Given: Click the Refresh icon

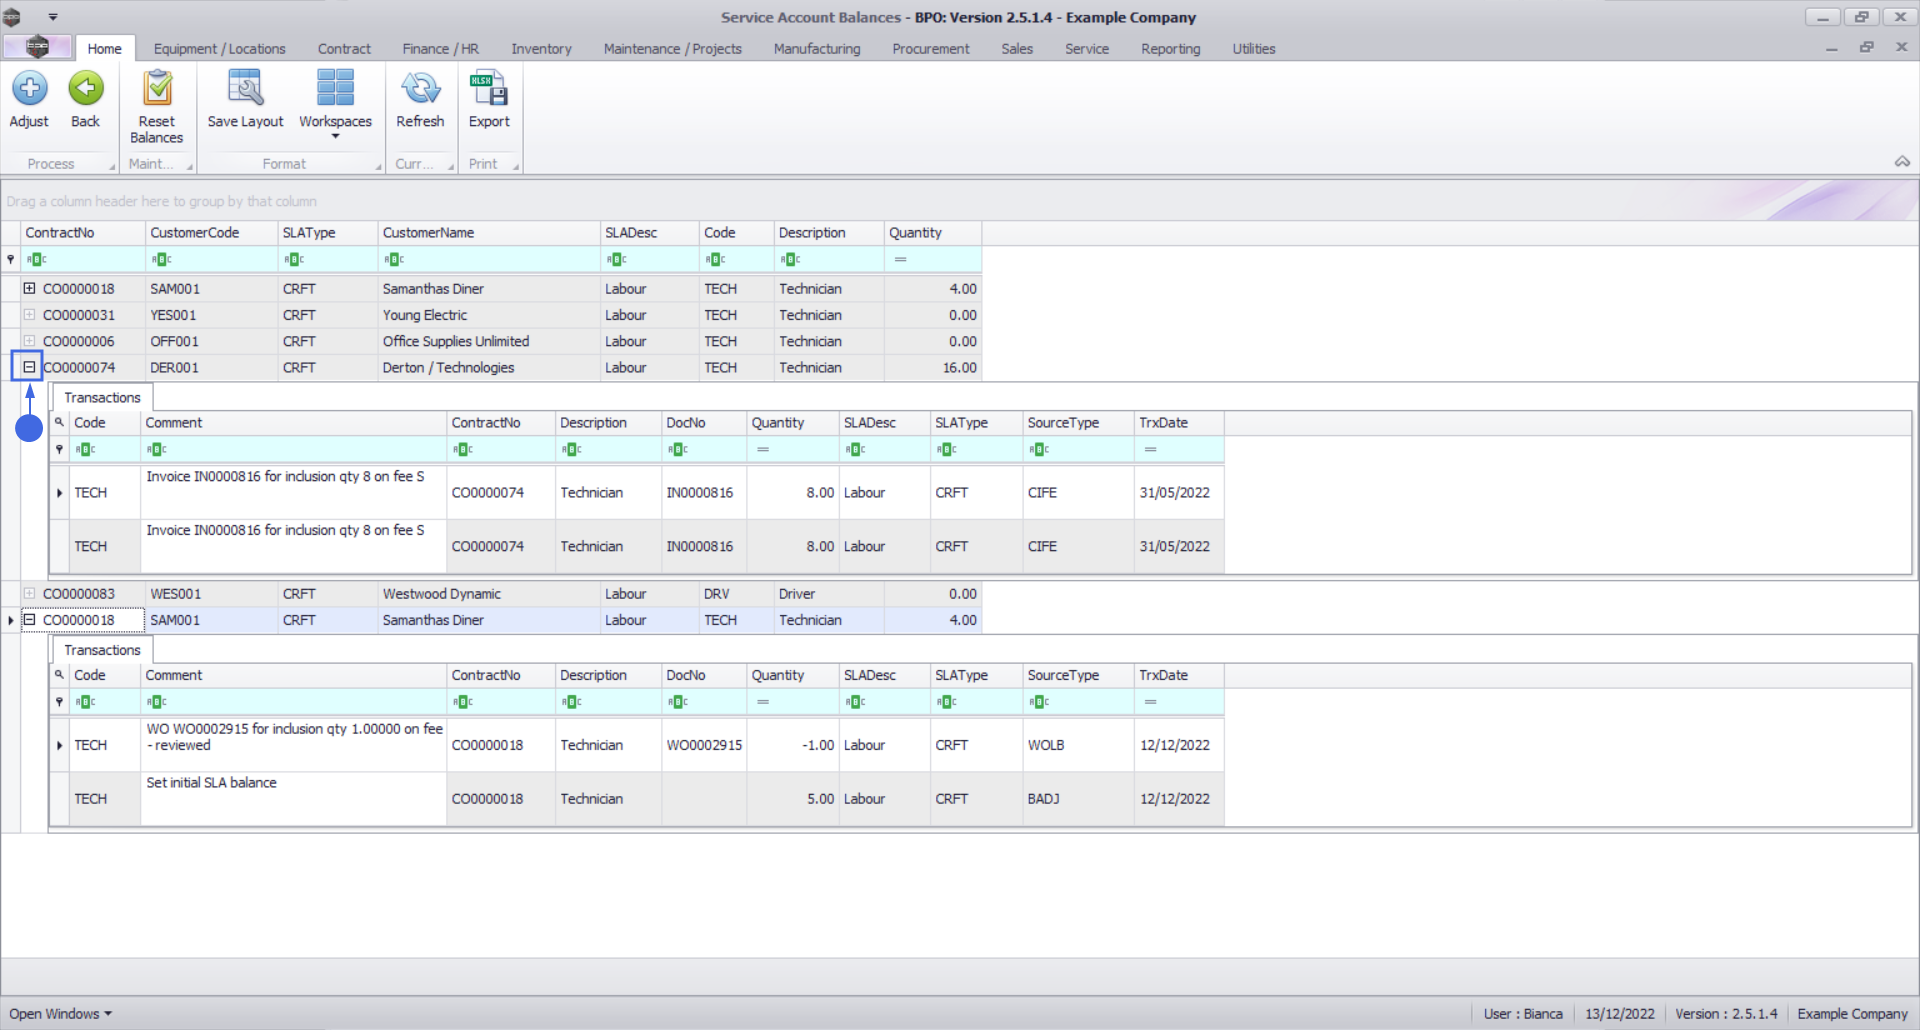Looking at the screenshot, I should (x=420, y=89).
